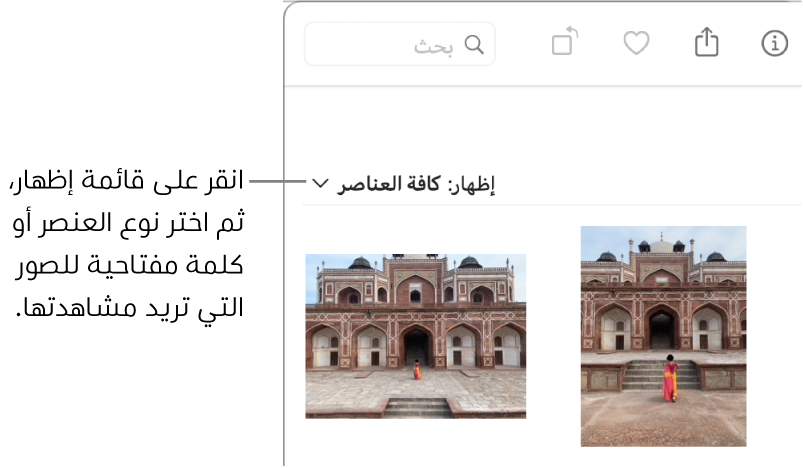Focus the بحث search field
Viewport: 803px width, 468px height.
tap(399, 44)
